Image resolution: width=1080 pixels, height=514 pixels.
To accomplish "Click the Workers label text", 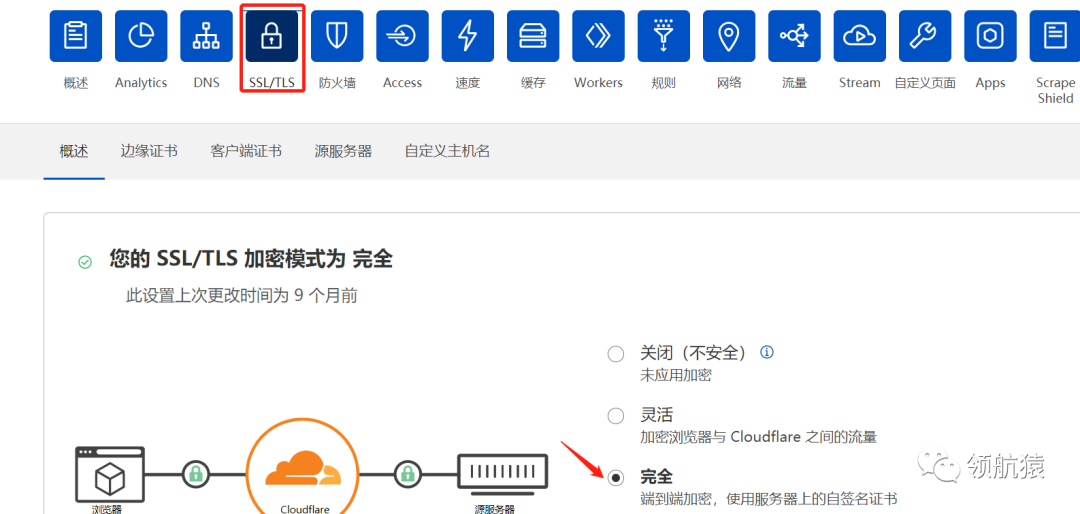I will click(x=599, y=83).
